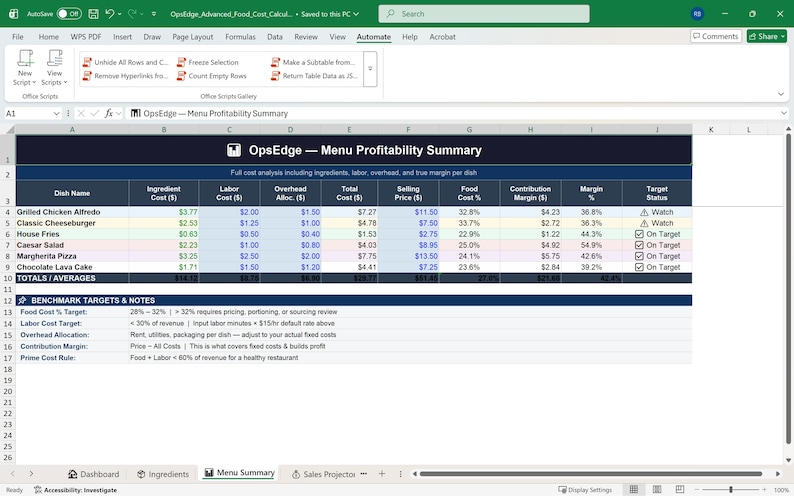Run Unhide All Rows and Columns script
This screenshot has height=496, width=794.
click(x=126, y=62)
